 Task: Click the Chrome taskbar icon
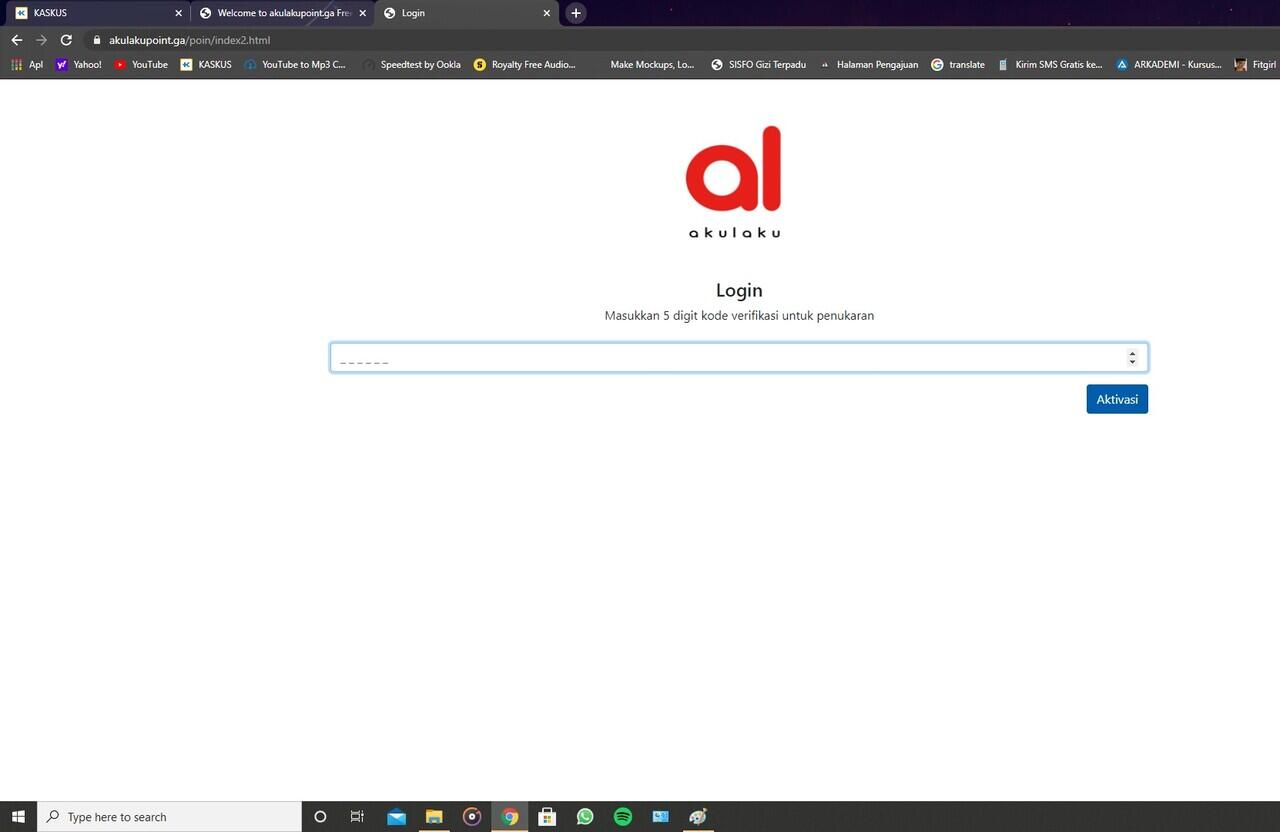click(510, 817)
